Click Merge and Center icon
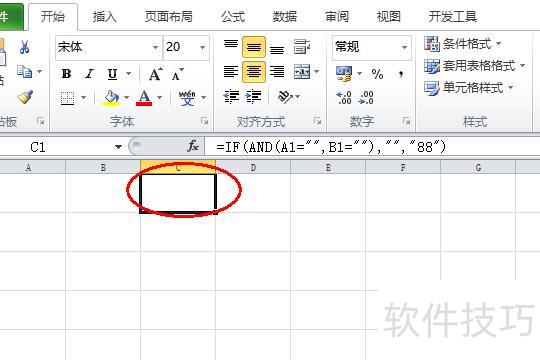This screenshot has height=360, width=540. point(302,72)
